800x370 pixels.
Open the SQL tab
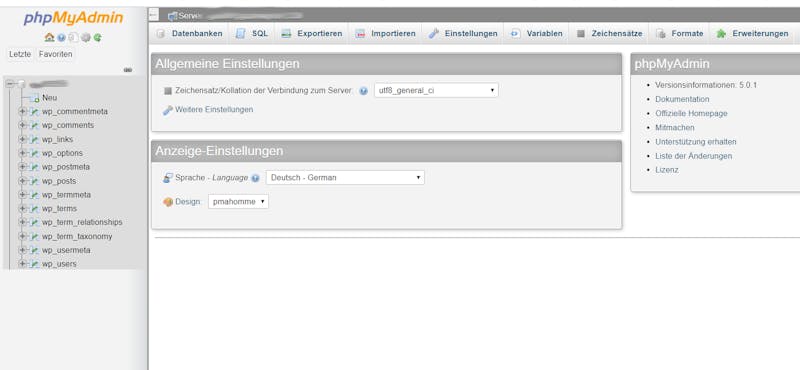[252, 34]
